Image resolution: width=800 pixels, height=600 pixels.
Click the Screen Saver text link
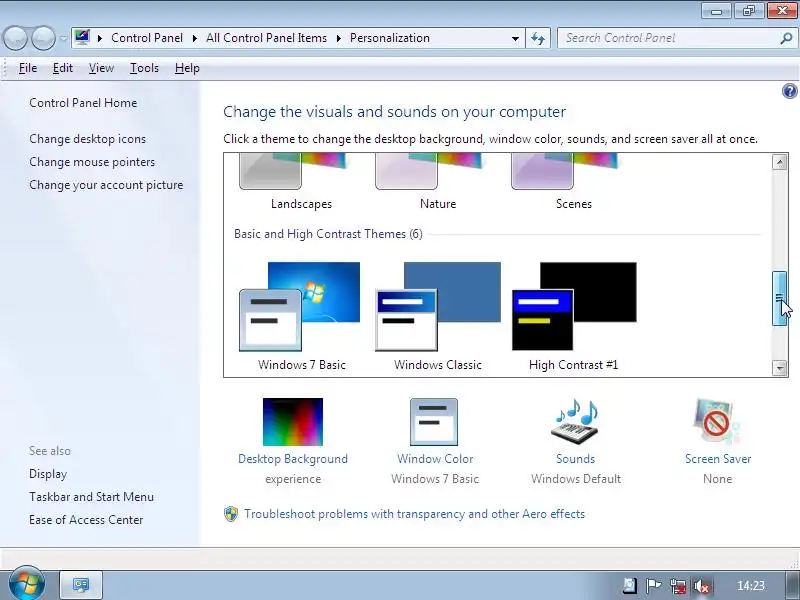[718, 459]
